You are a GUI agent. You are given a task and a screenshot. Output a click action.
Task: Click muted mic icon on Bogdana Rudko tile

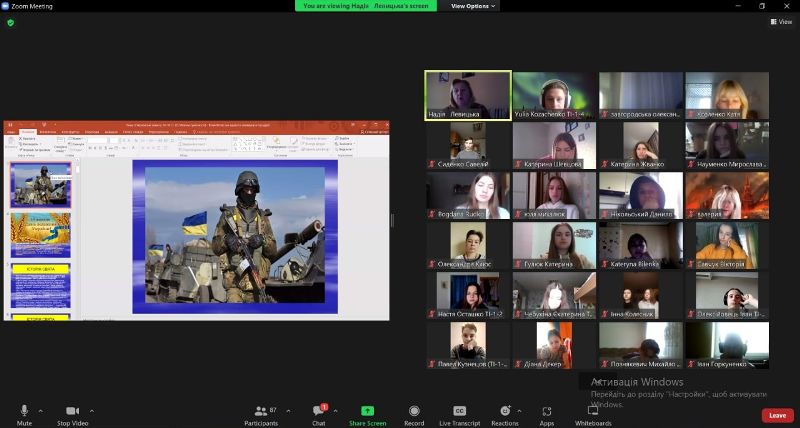click(432, 214)
